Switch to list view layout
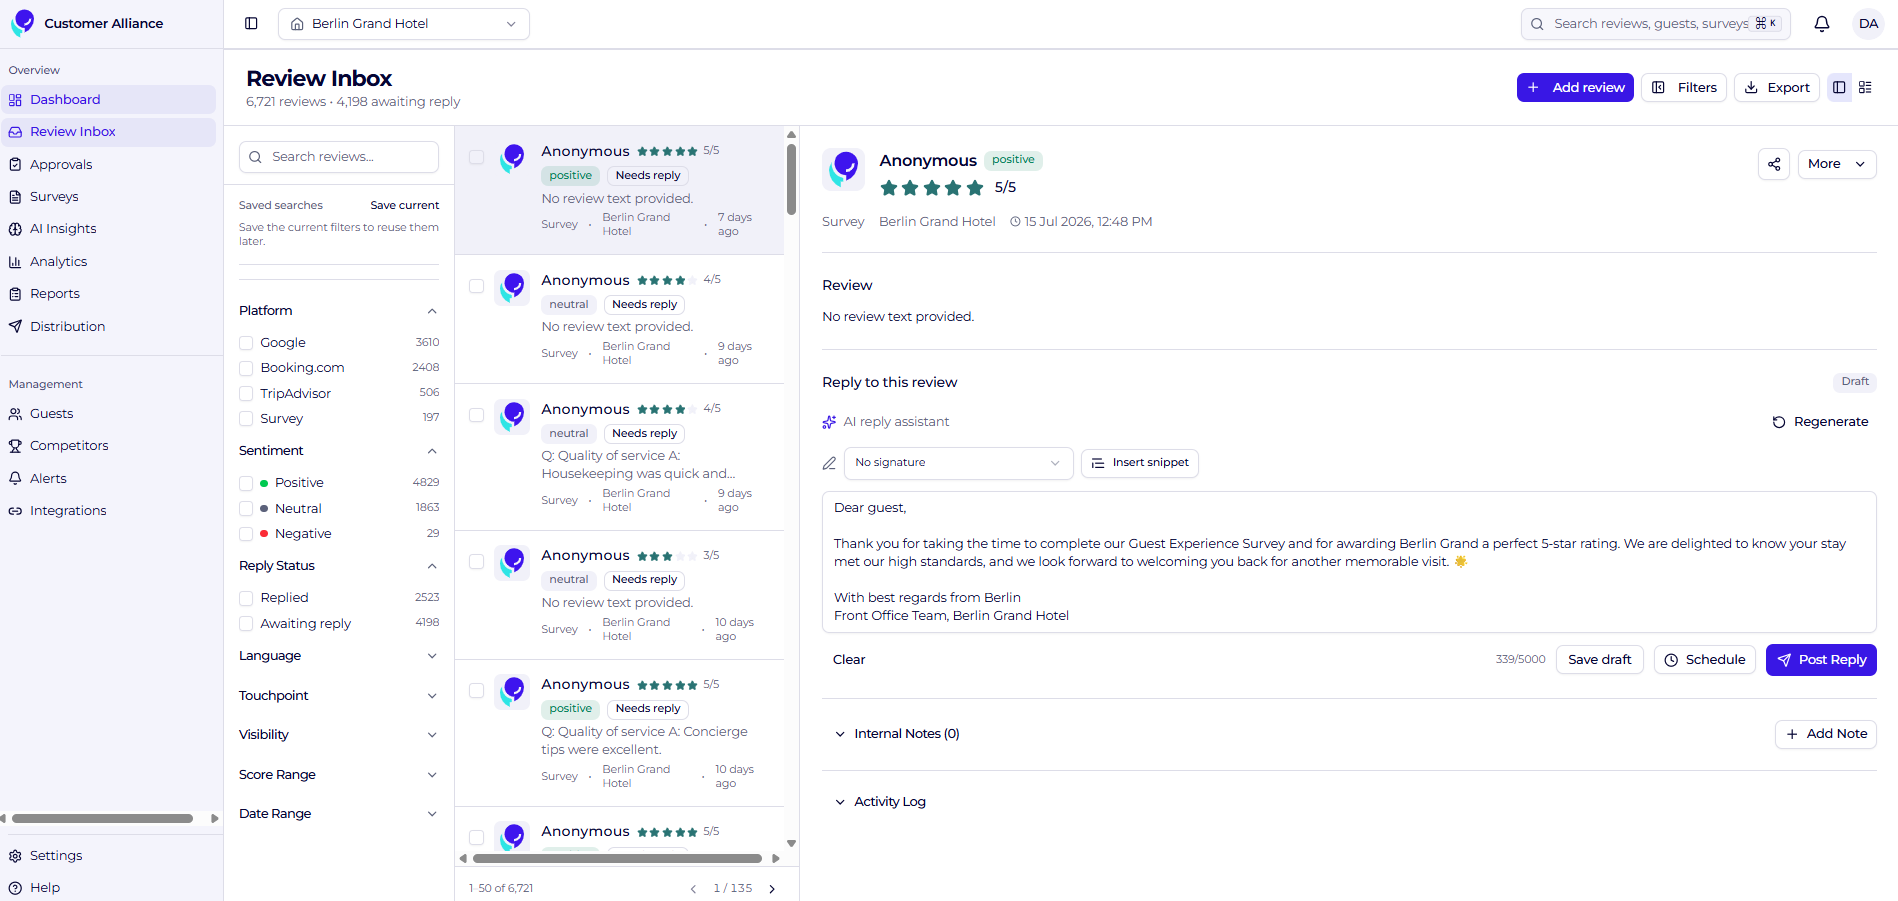This screenshot has height=901, width=1898. [x=1865, y=88]
